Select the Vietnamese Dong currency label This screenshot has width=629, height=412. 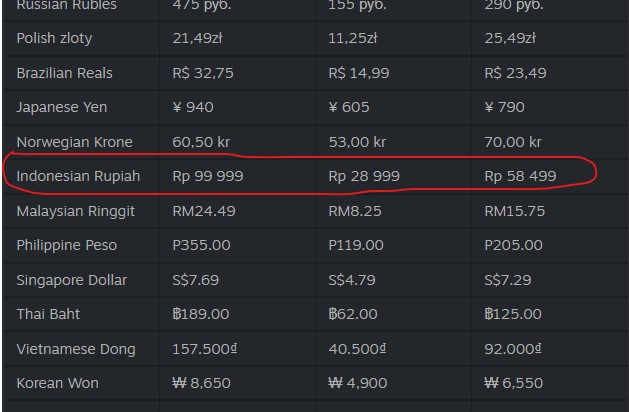(76, 349)
